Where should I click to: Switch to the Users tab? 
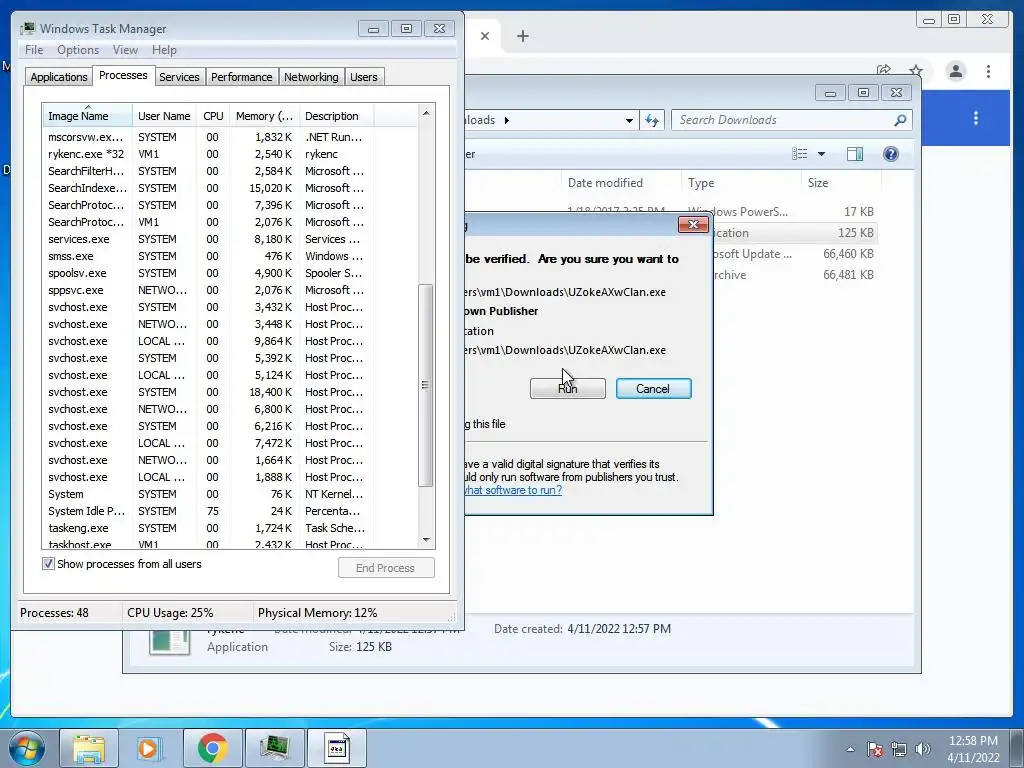pos(363,77)
